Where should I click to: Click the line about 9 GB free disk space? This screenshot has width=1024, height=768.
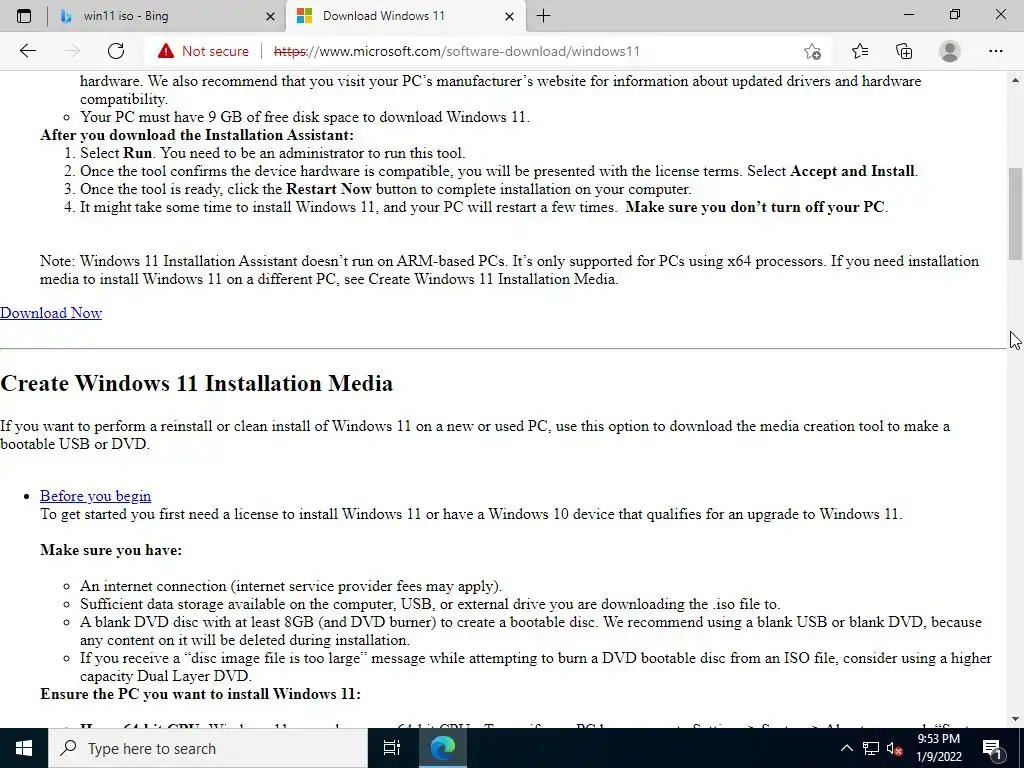tap(305, 117)
